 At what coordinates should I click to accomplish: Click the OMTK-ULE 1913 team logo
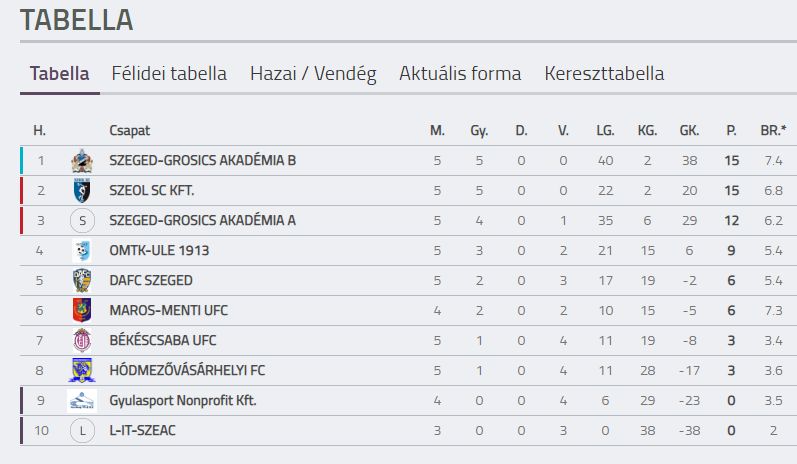81,251
